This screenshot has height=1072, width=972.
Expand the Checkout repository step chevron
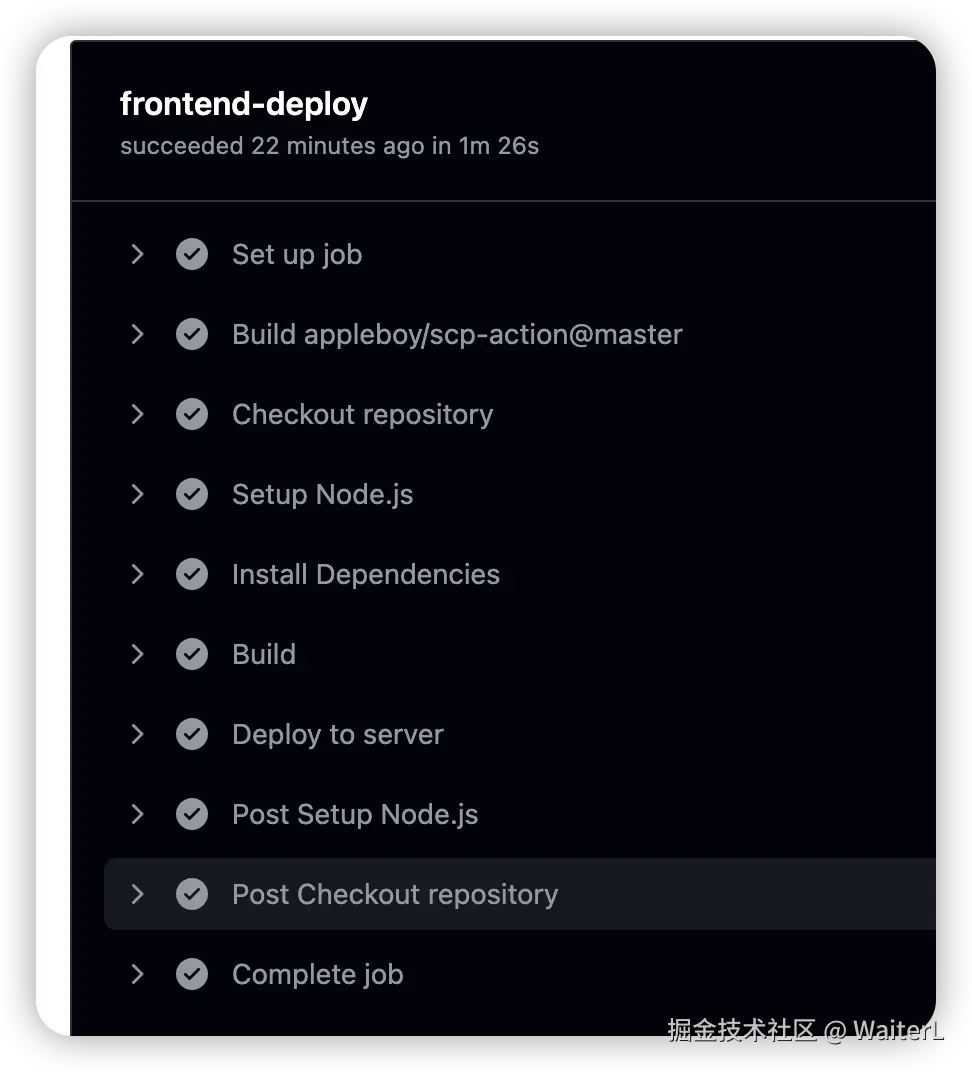point(138,414)
